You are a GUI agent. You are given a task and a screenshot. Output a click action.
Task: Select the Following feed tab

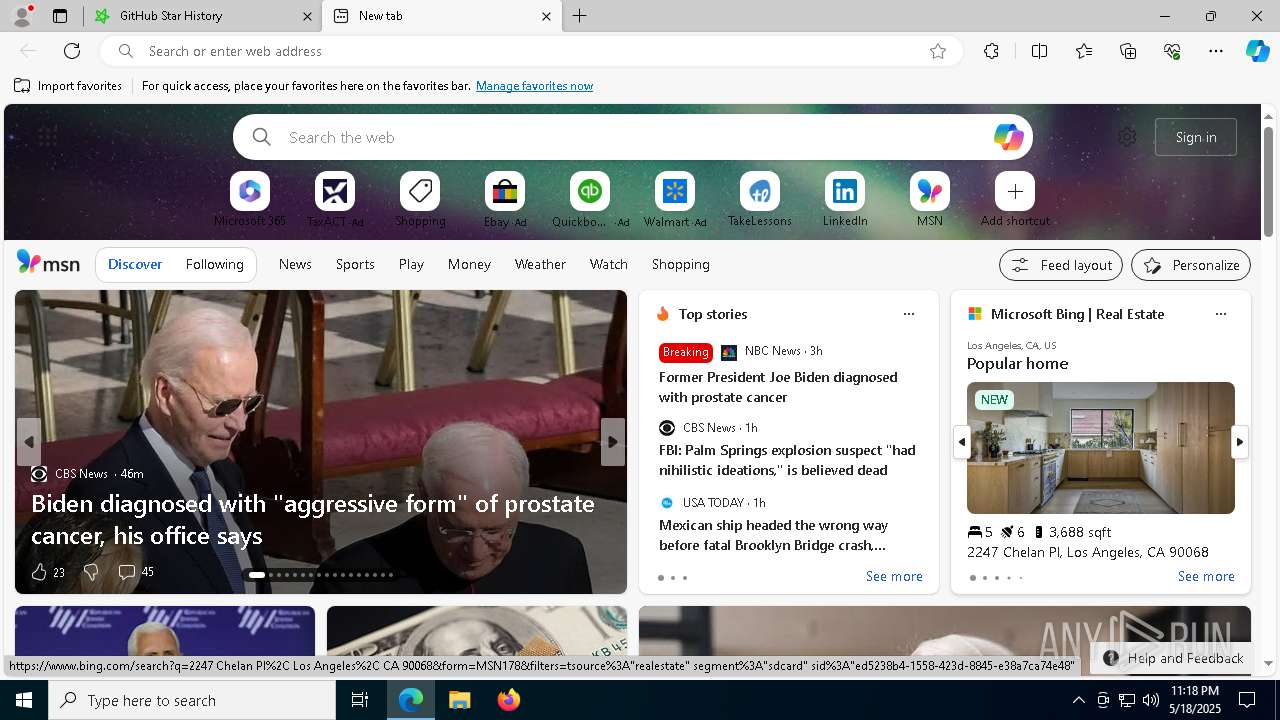pos(214,264)
